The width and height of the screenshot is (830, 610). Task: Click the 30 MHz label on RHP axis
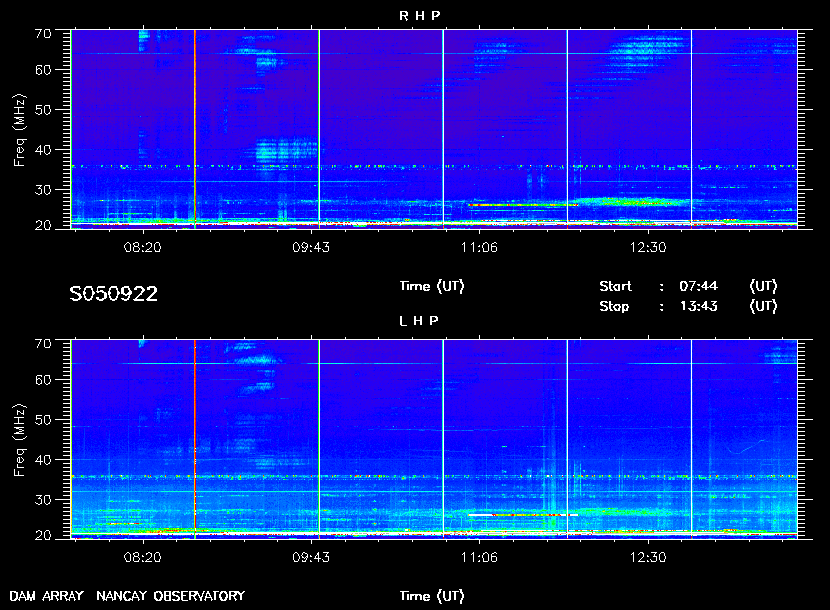[x=43, y=190]
